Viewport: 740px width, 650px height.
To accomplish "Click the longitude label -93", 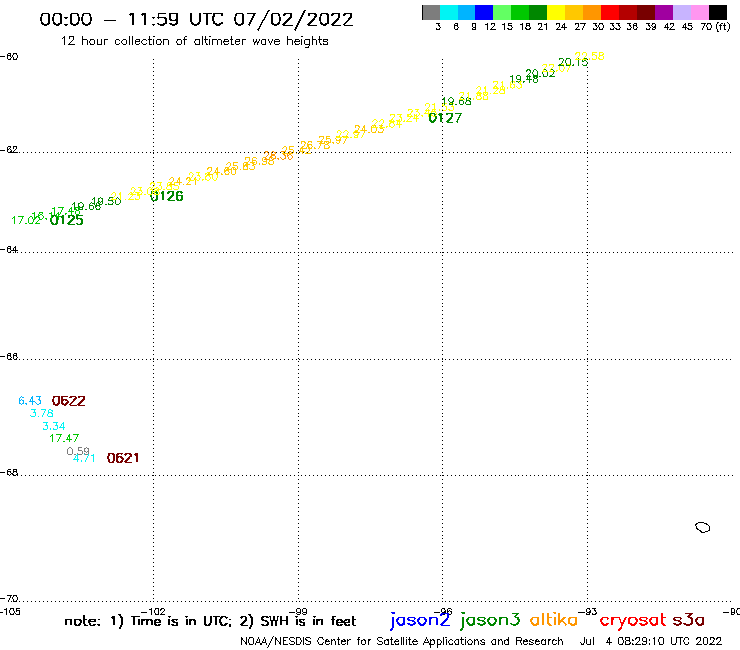I will 588,612.
